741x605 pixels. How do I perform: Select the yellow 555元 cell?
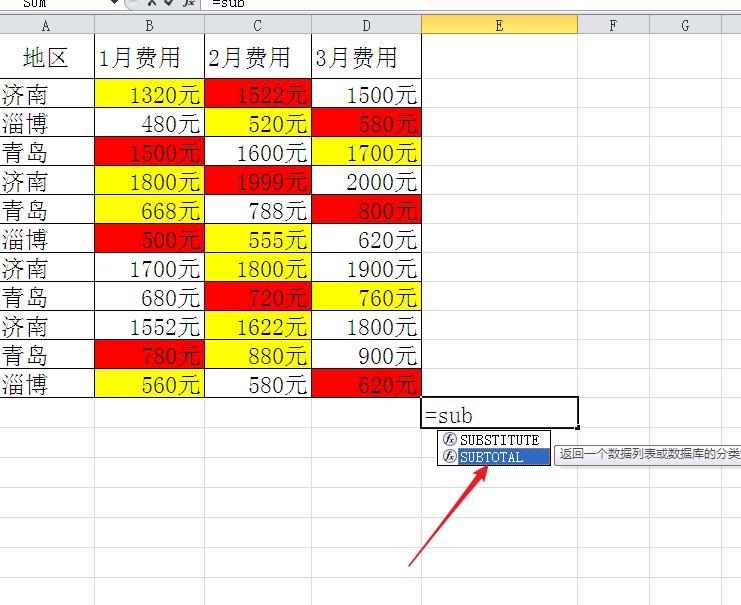coord(258,238)
